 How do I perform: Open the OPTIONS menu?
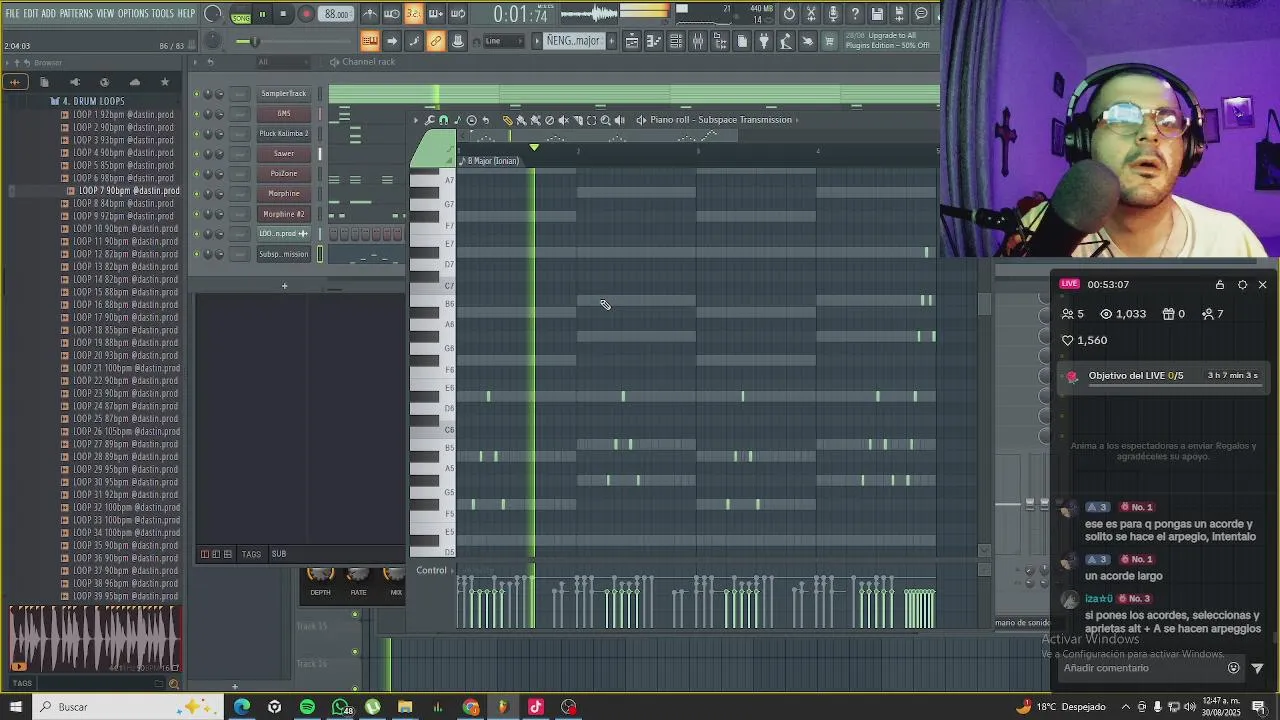click(132, 13)
